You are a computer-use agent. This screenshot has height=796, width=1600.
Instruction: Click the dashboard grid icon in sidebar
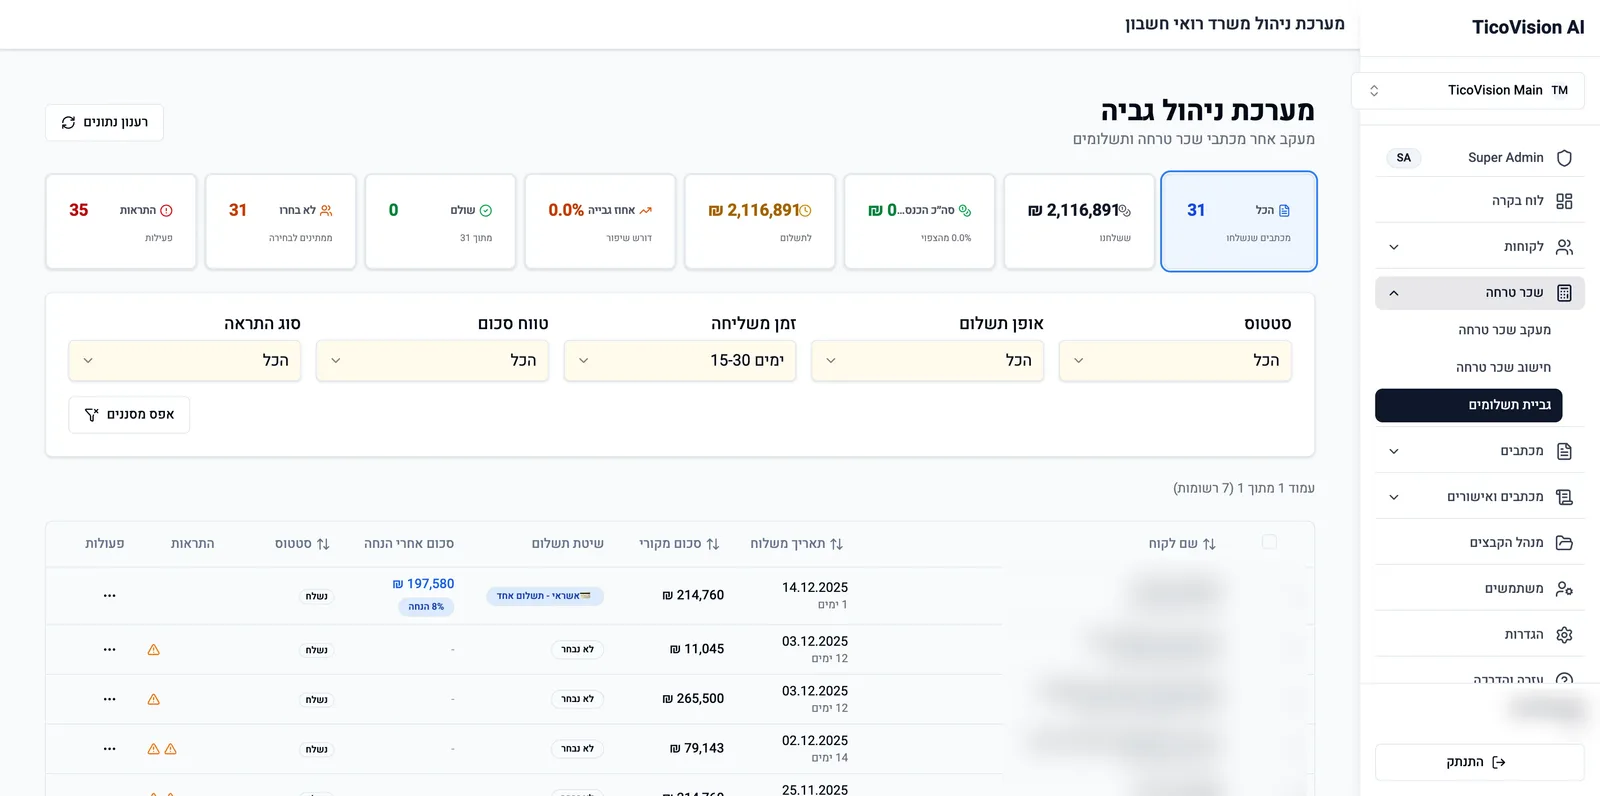coord(1564,201)
